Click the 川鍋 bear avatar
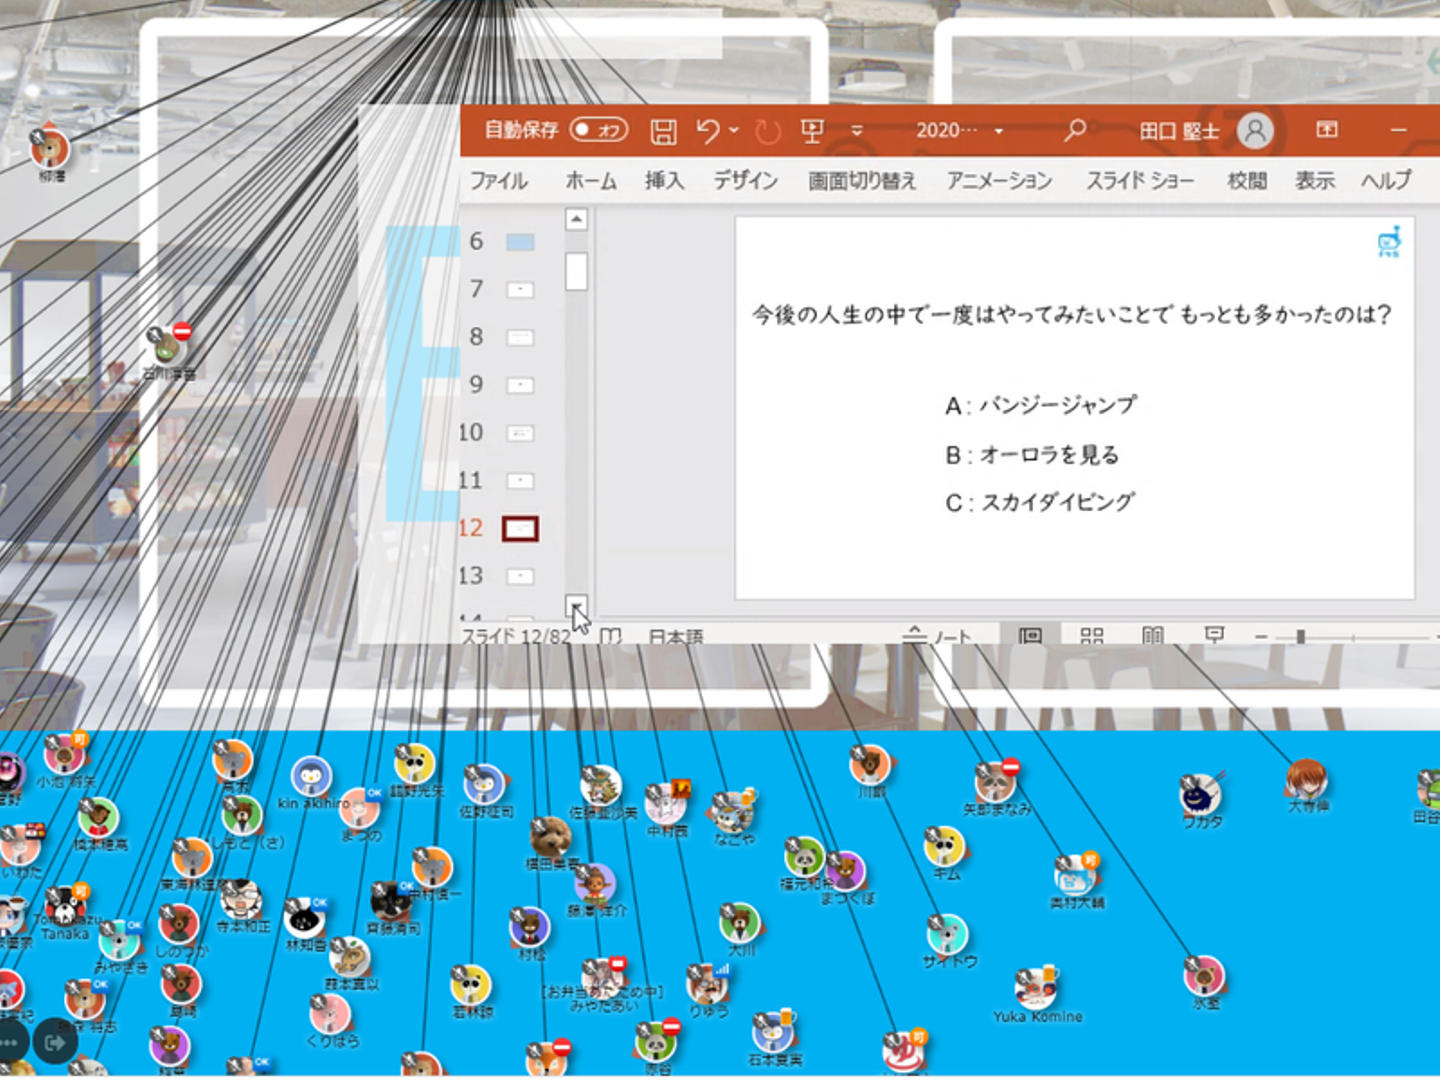Viewport: 1440px width, 1080px height. coord(870,765)
